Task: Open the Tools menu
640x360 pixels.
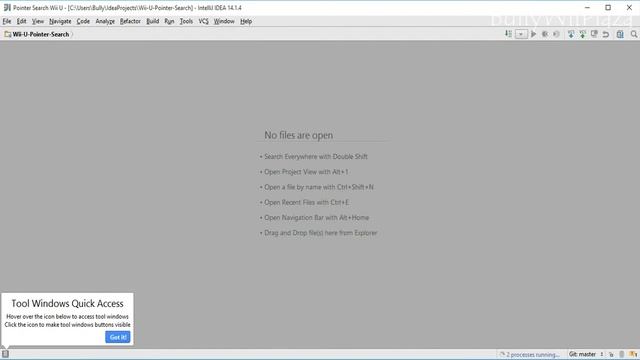Action: pos(186,21)
